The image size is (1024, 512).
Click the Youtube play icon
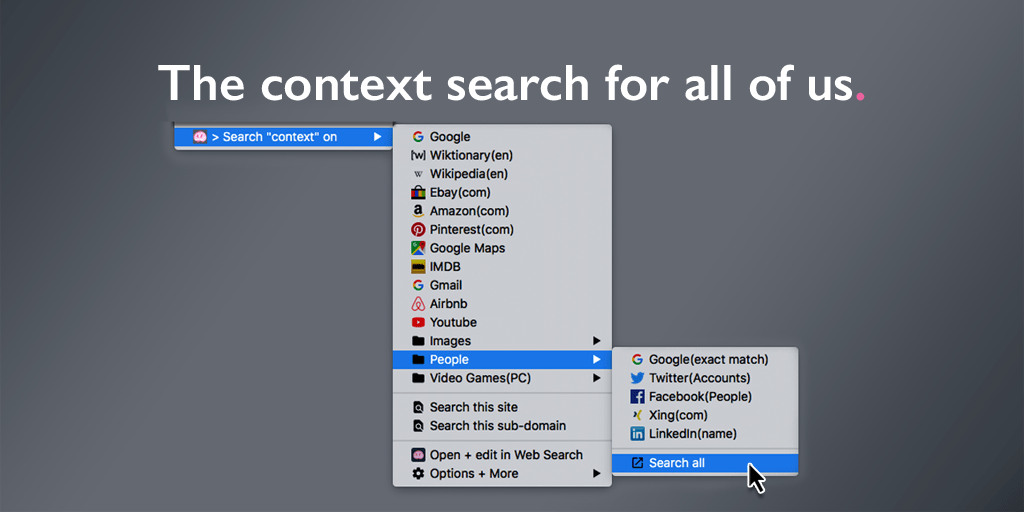[x=418, y=323]
